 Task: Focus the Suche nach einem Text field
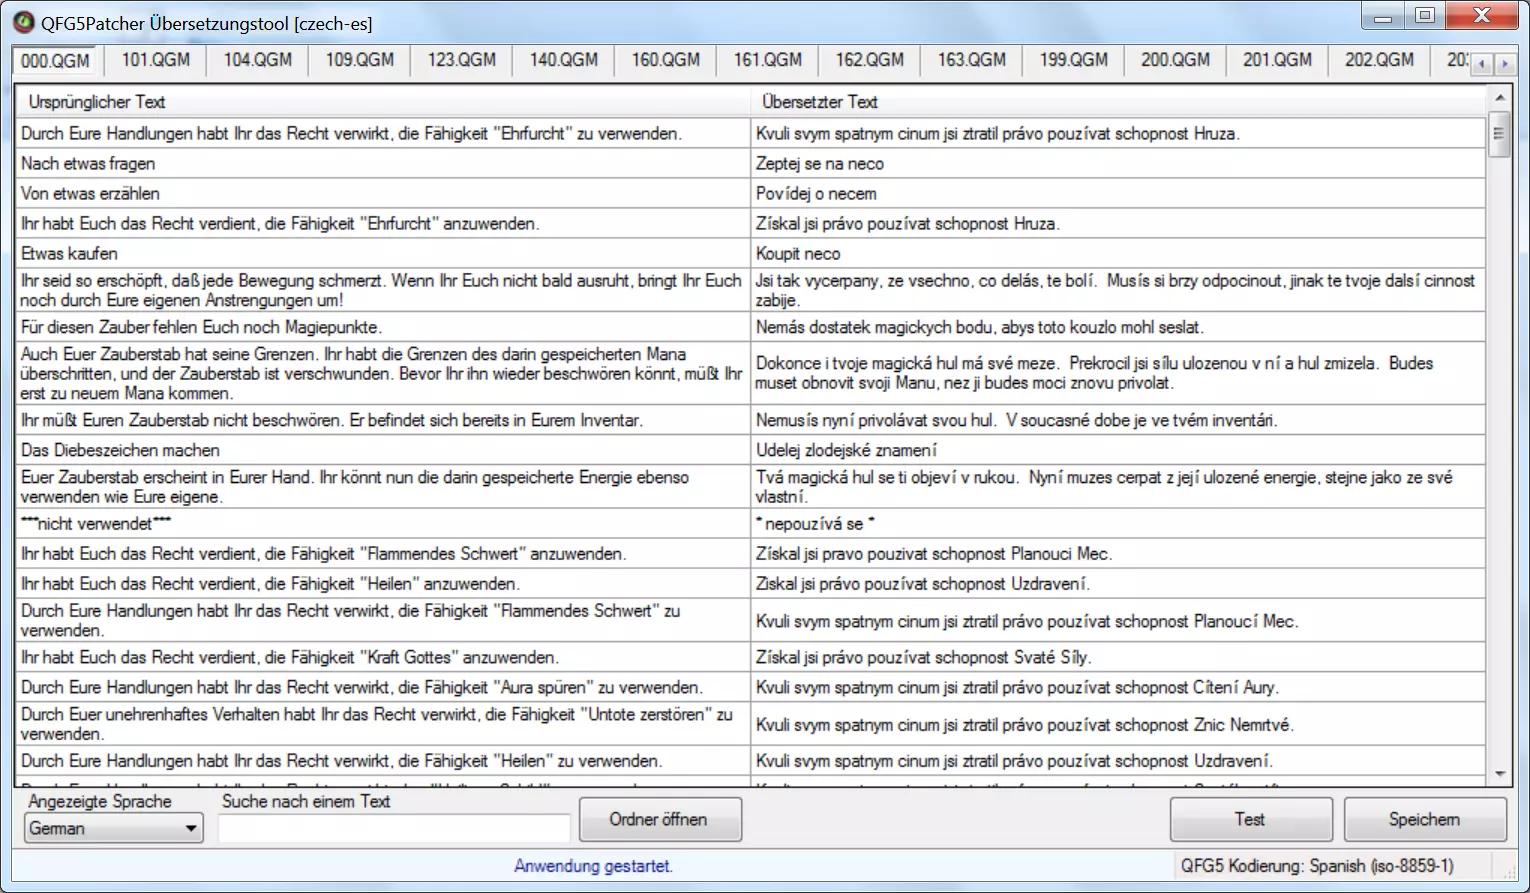point(394,828)
